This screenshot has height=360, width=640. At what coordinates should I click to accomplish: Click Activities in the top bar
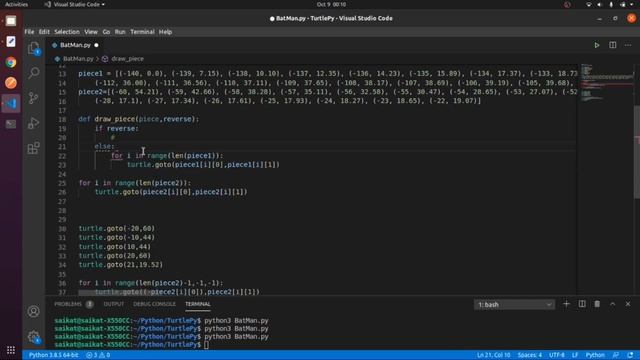pyautogui.click(x=16, y=4)
